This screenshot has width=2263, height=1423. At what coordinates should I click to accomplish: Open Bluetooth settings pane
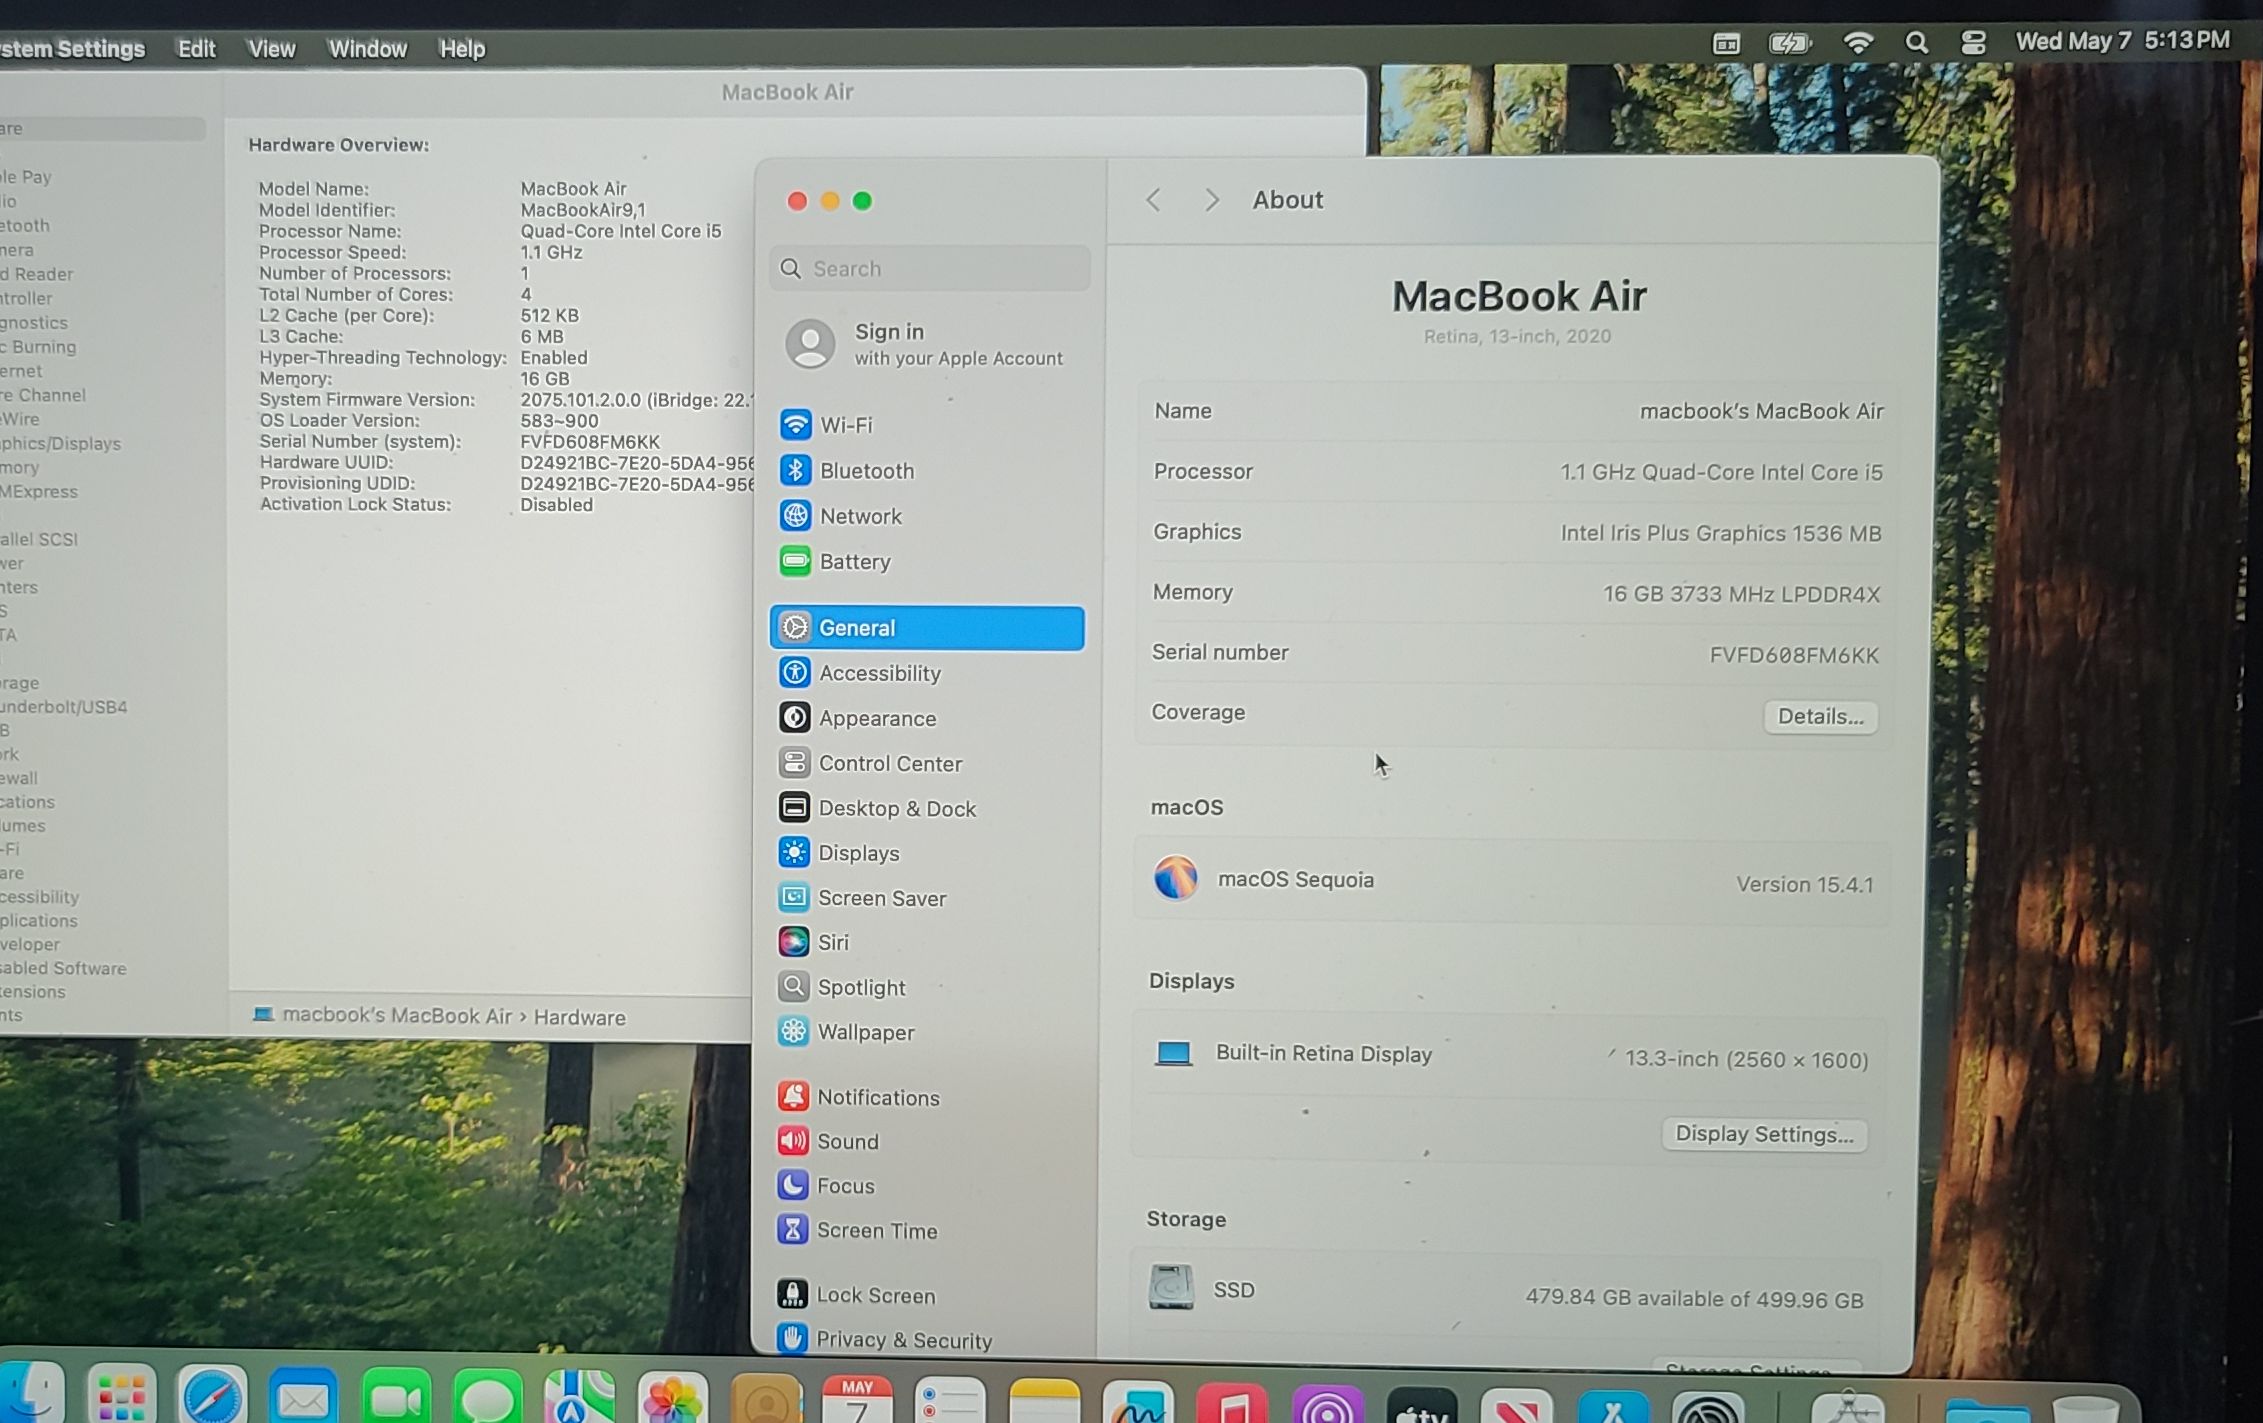[x=865, y=471]
